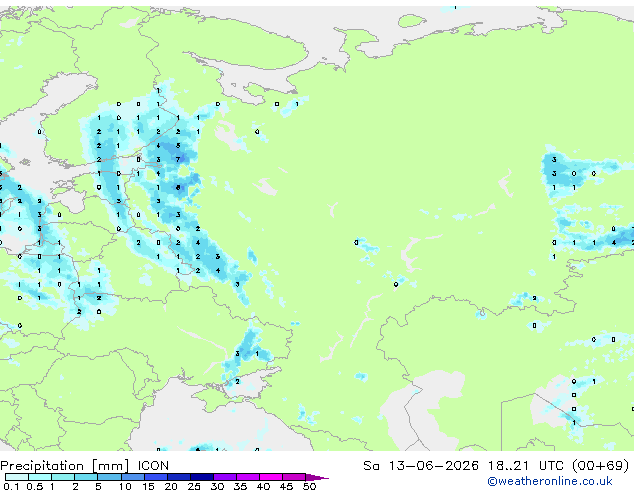Pick the 5–10 mm legend color box
Screen dimensions: 634x490
click(109, 477)
